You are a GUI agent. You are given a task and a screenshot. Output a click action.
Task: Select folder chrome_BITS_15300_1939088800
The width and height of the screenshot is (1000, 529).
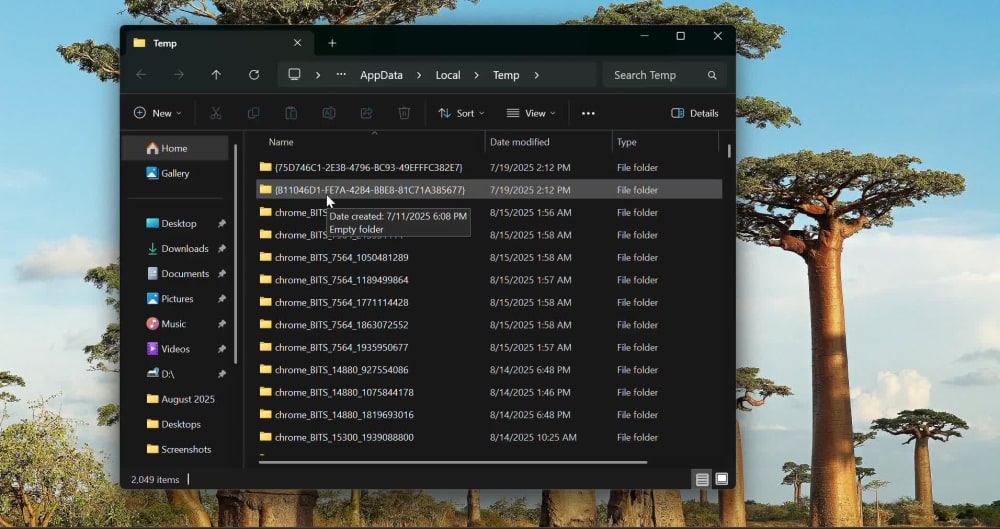[x=489, y=437]
